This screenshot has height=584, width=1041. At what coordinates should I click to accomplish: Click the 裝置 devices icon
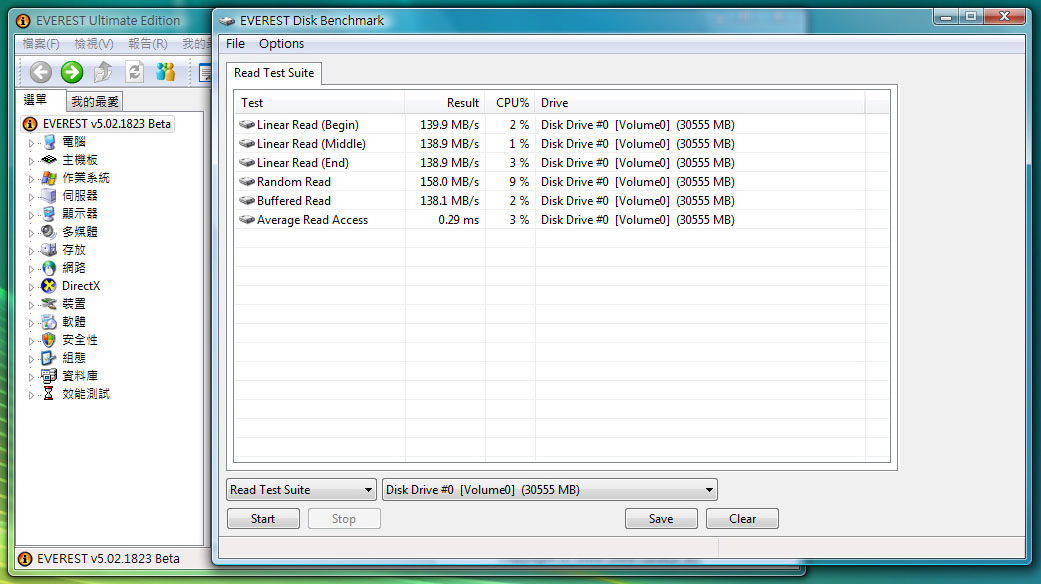[x=48, y=304]
